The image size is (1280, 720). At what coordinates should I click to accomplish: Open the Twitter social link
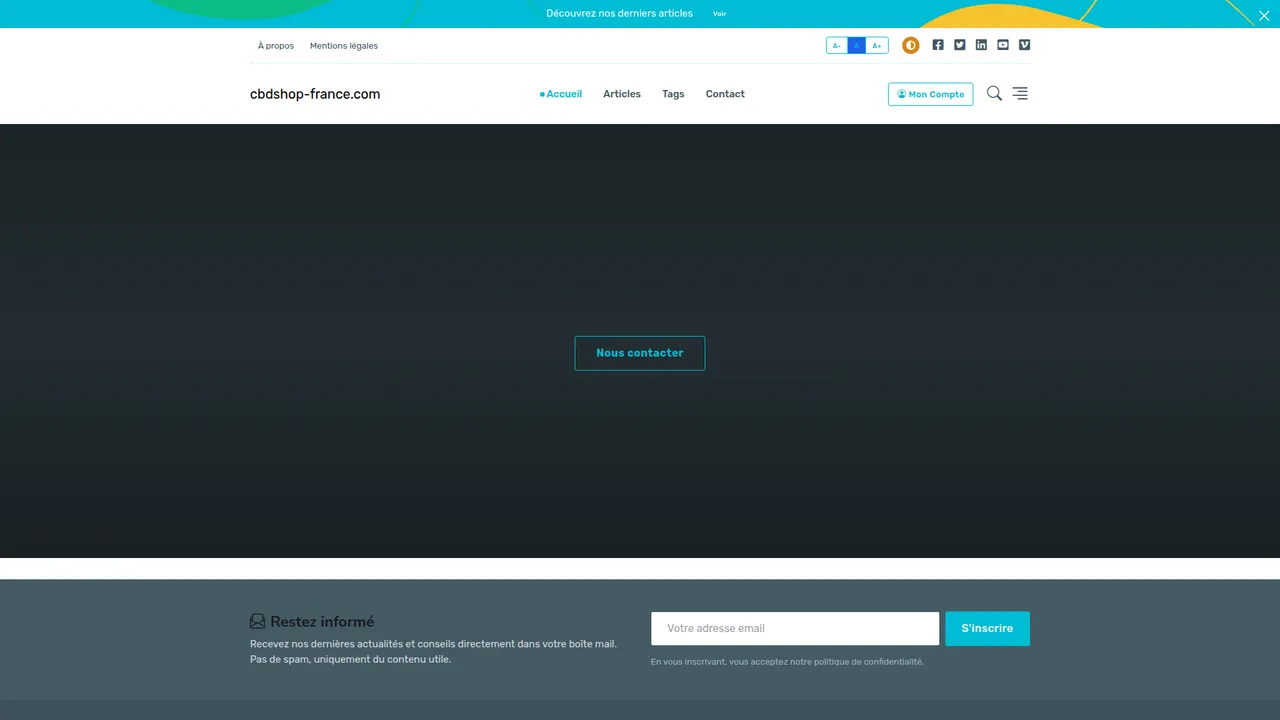click(x=960, y=45)
